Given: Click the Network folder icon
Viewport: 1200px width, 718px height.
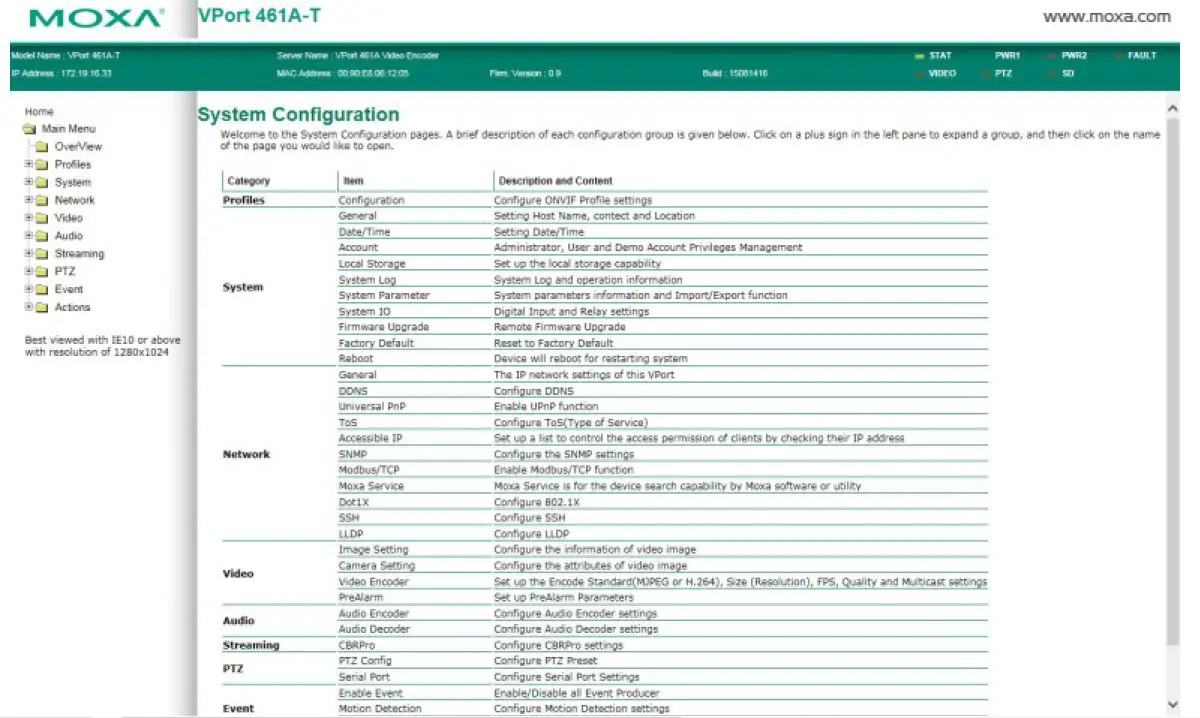Looking at the screenshot, I should point(42,200).
